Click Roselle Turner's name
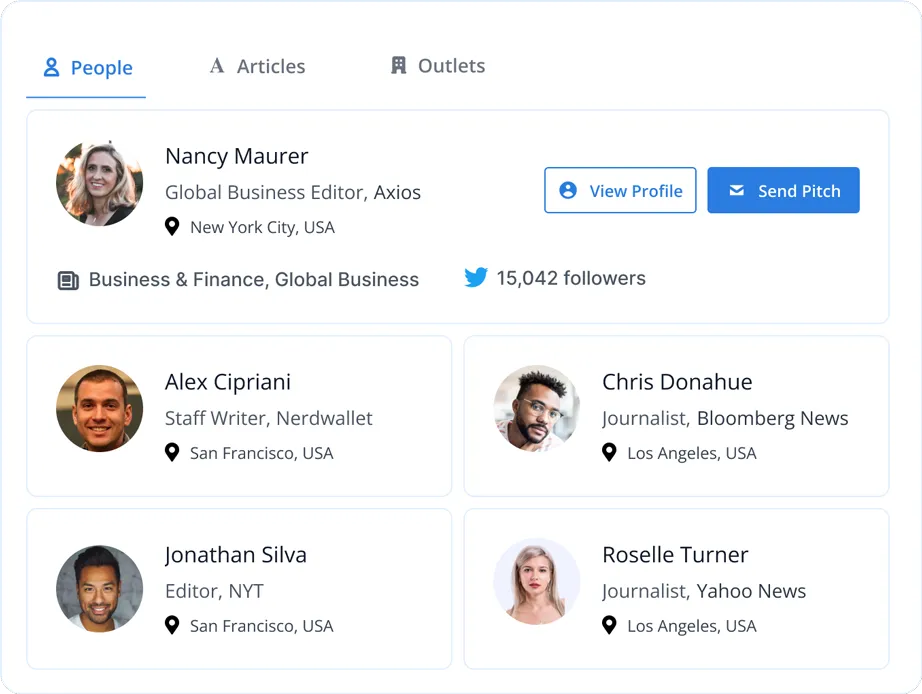Screen dimensions: 922x694 [x=675, y=555]
